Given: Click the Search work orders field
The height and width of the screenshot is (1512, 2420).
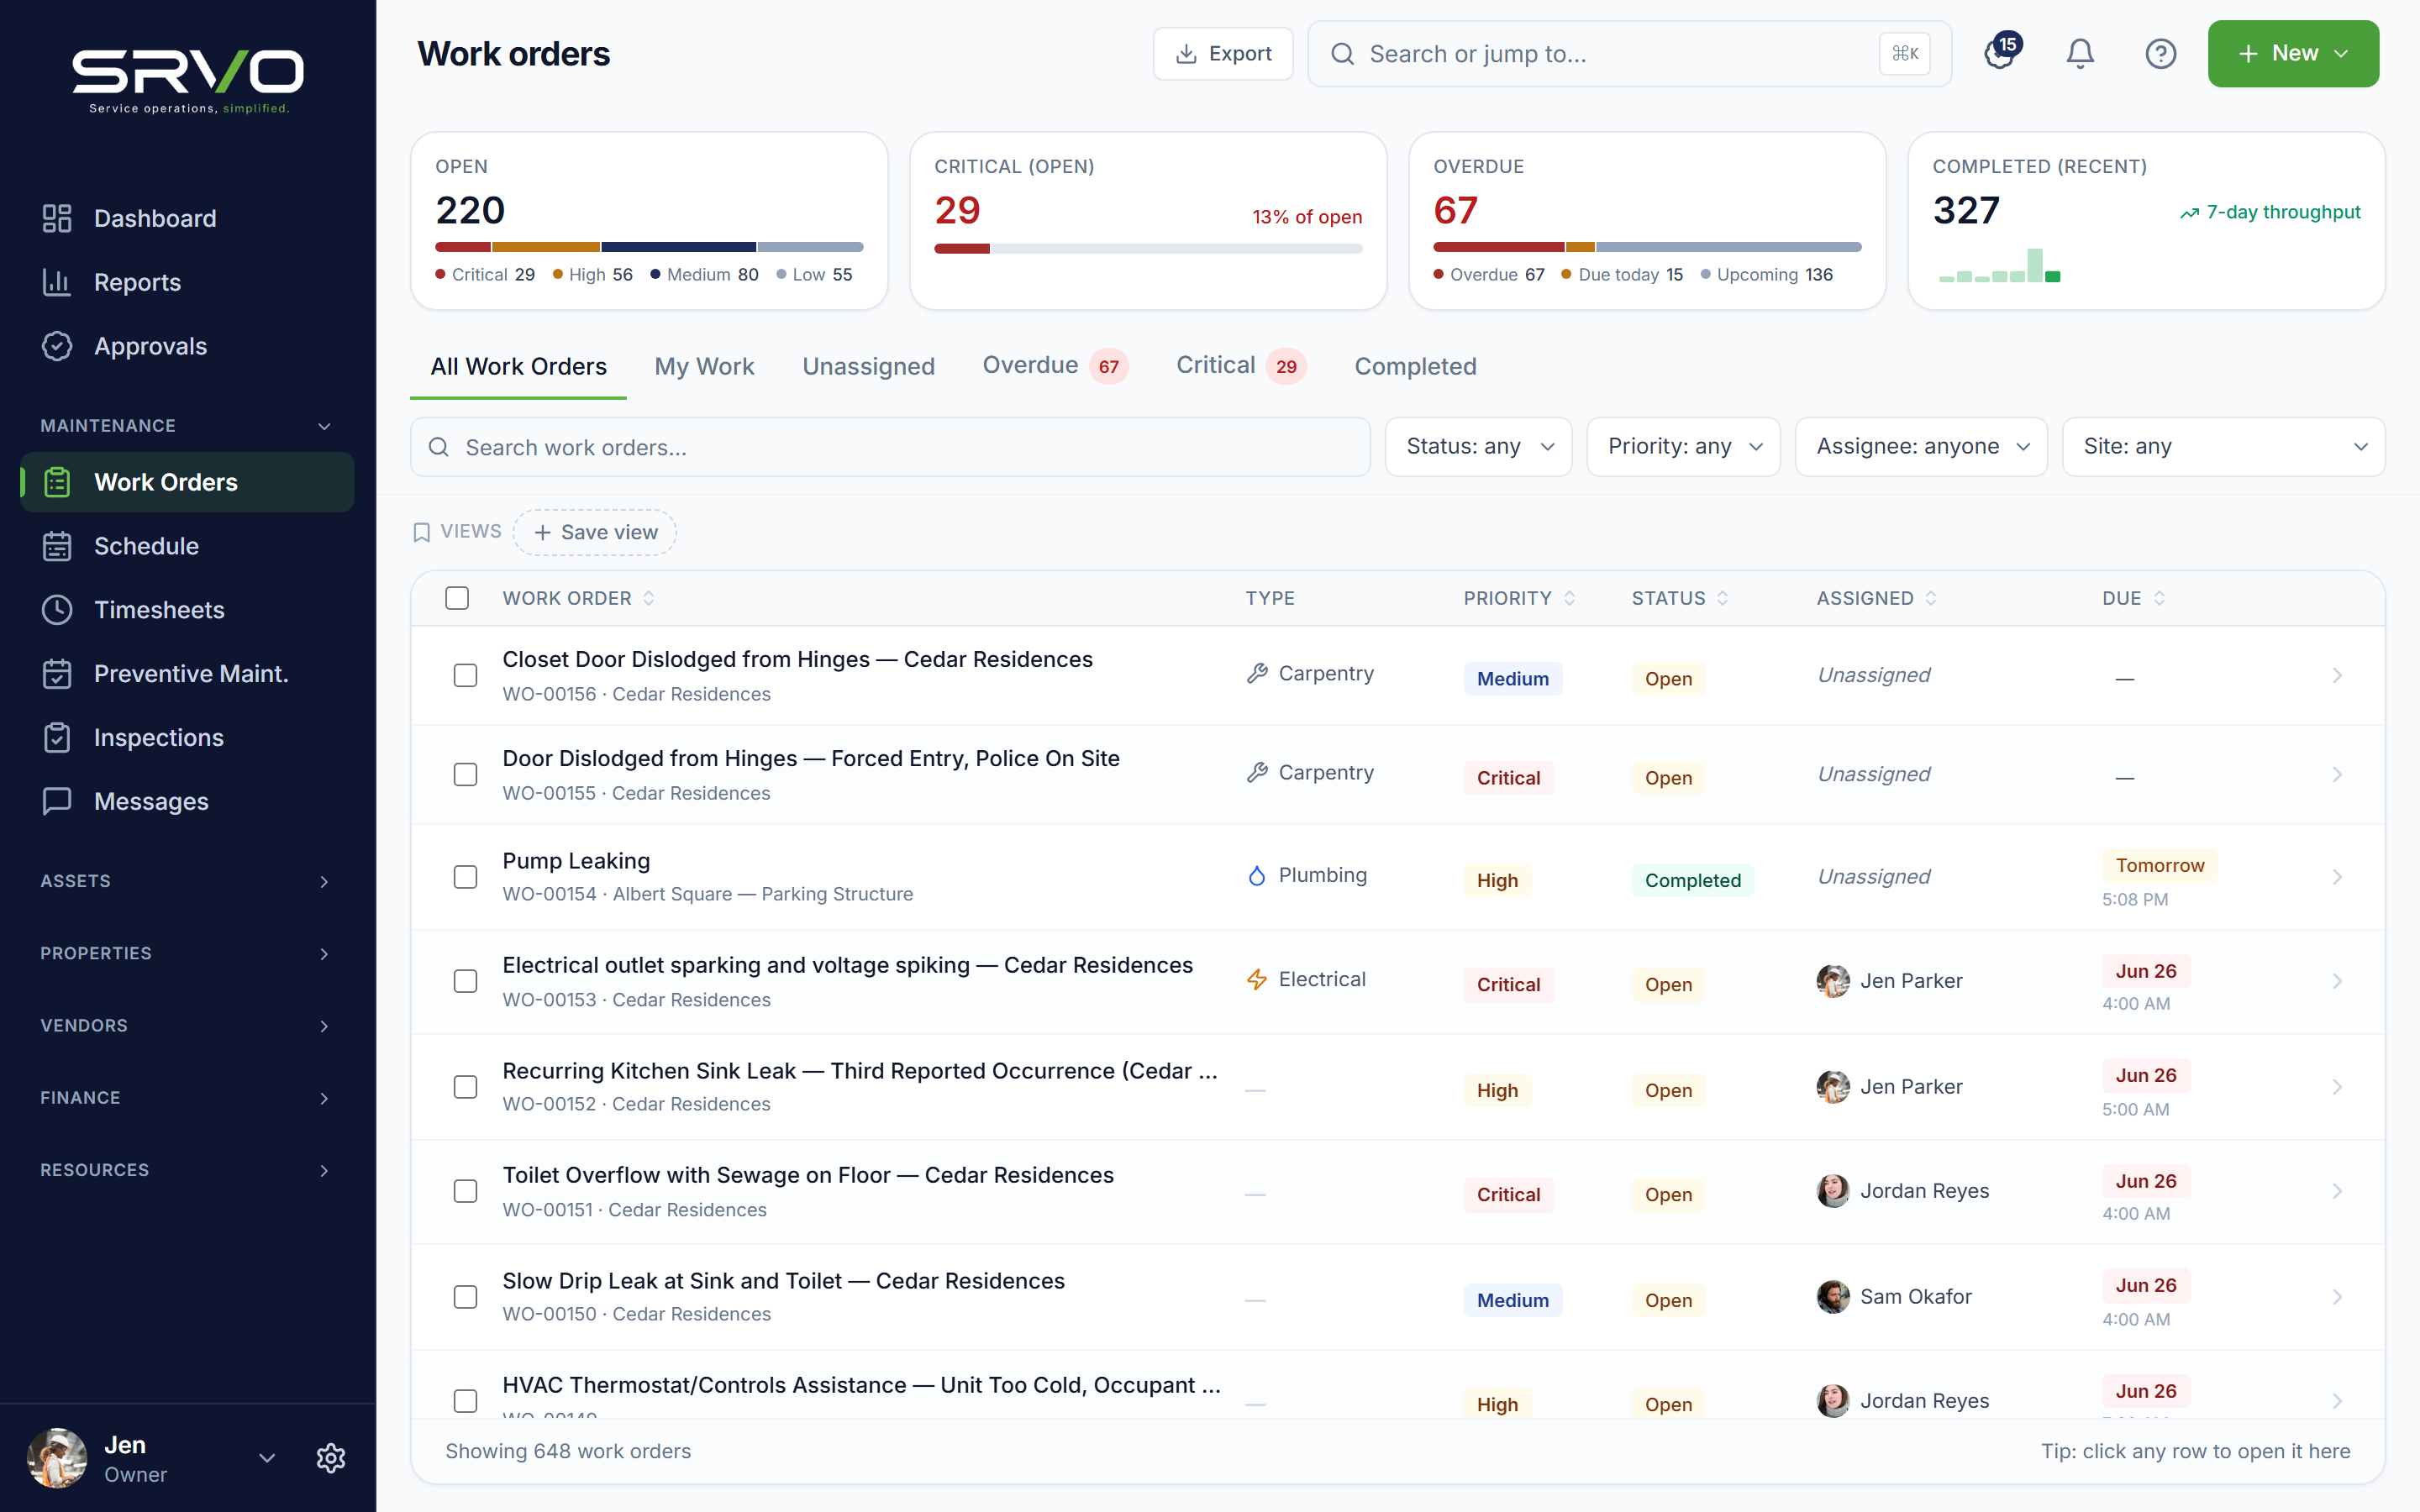Looking at the screenshot, I should coord(890,447).
